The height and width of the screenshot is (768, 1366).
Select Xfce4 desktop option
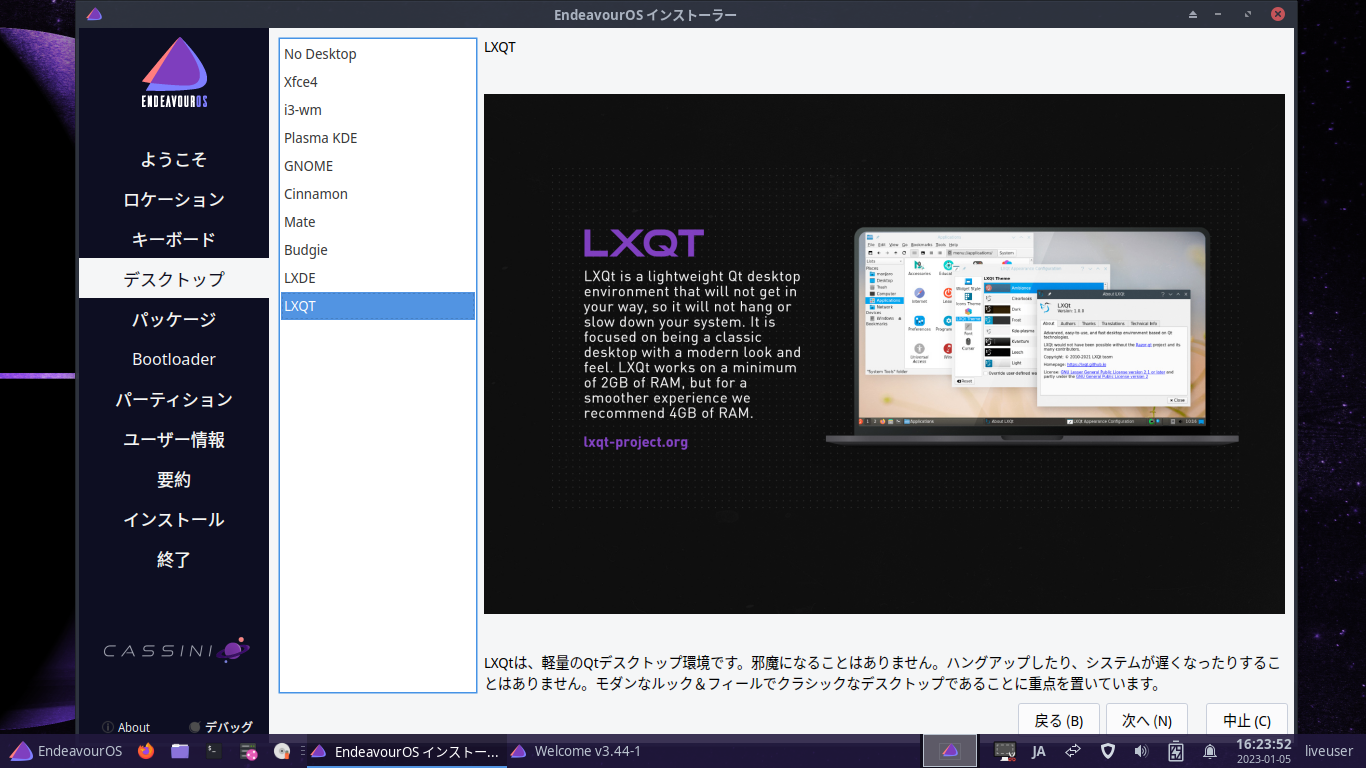[377, 82]
